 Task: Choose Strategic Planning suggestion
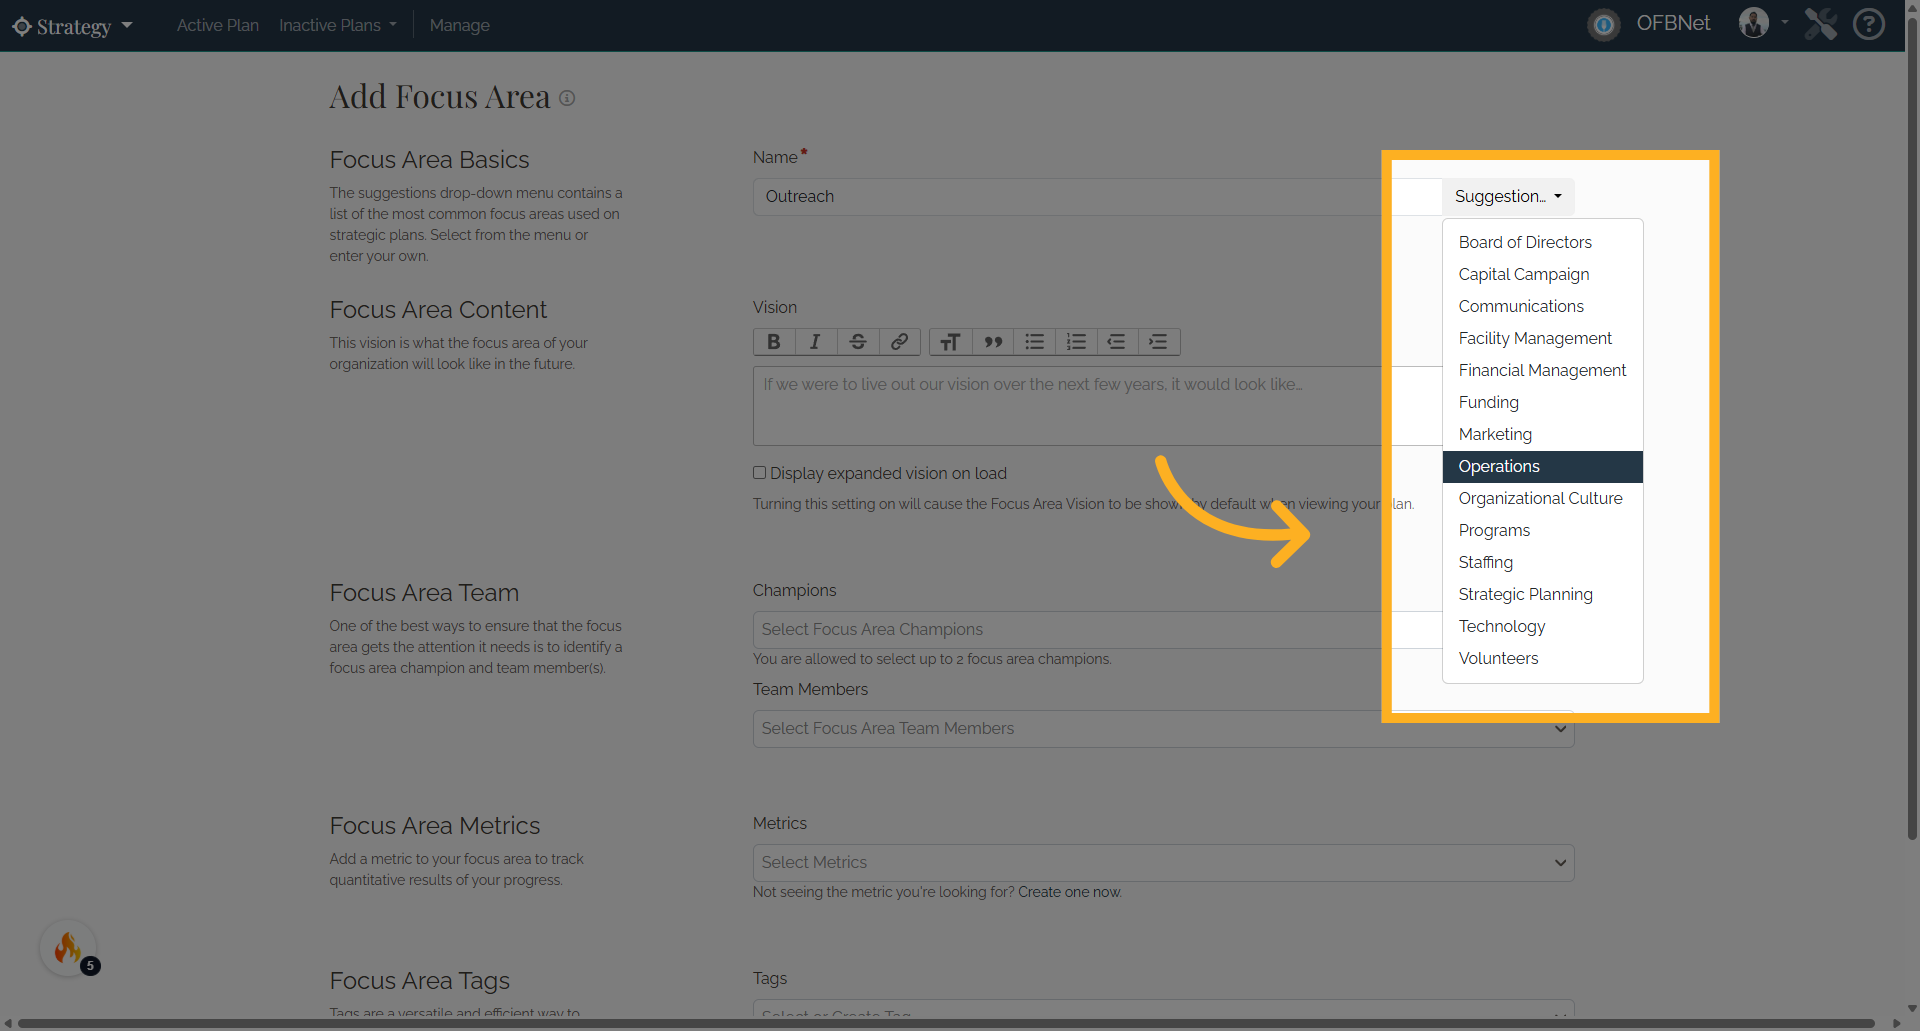tap(1542, 594)
